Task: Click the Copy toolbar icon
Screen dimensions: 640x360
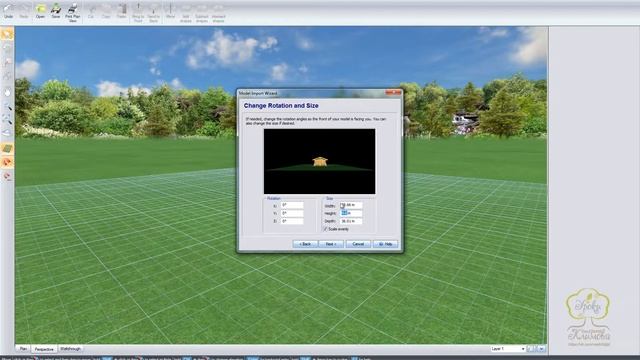Action: pos(106,11)
